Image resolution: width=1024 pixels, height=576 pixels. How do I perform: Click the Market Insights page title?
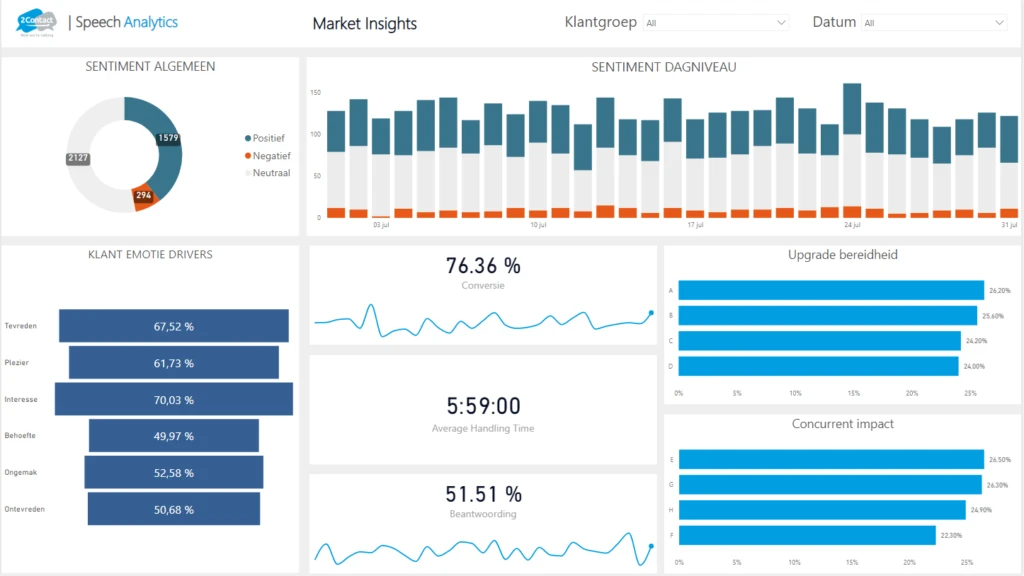tap(364, 23)
